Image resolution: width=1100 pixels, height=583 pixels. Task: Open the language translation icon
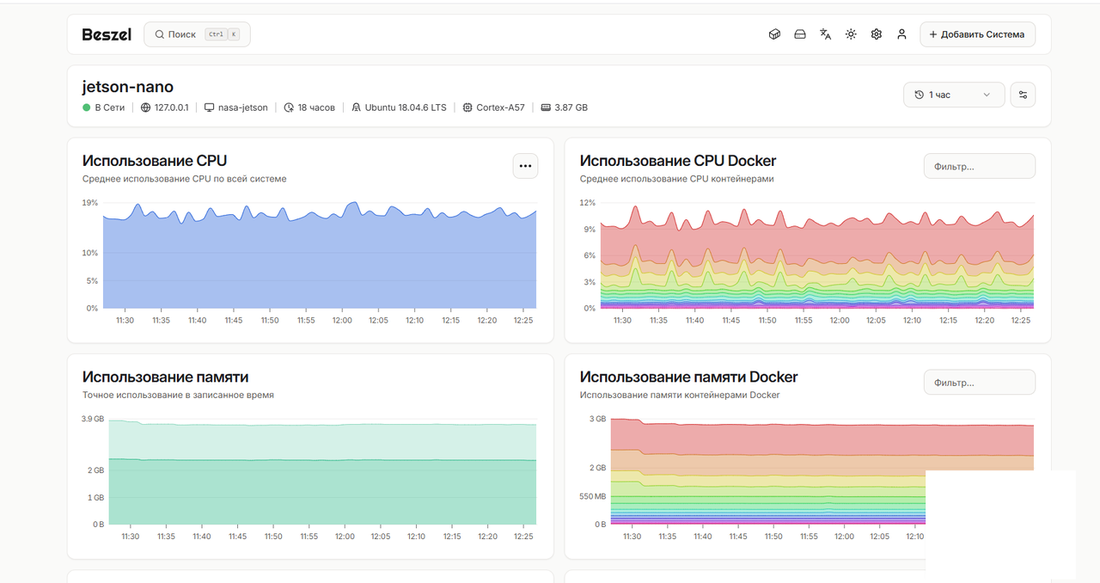(826, 34)
